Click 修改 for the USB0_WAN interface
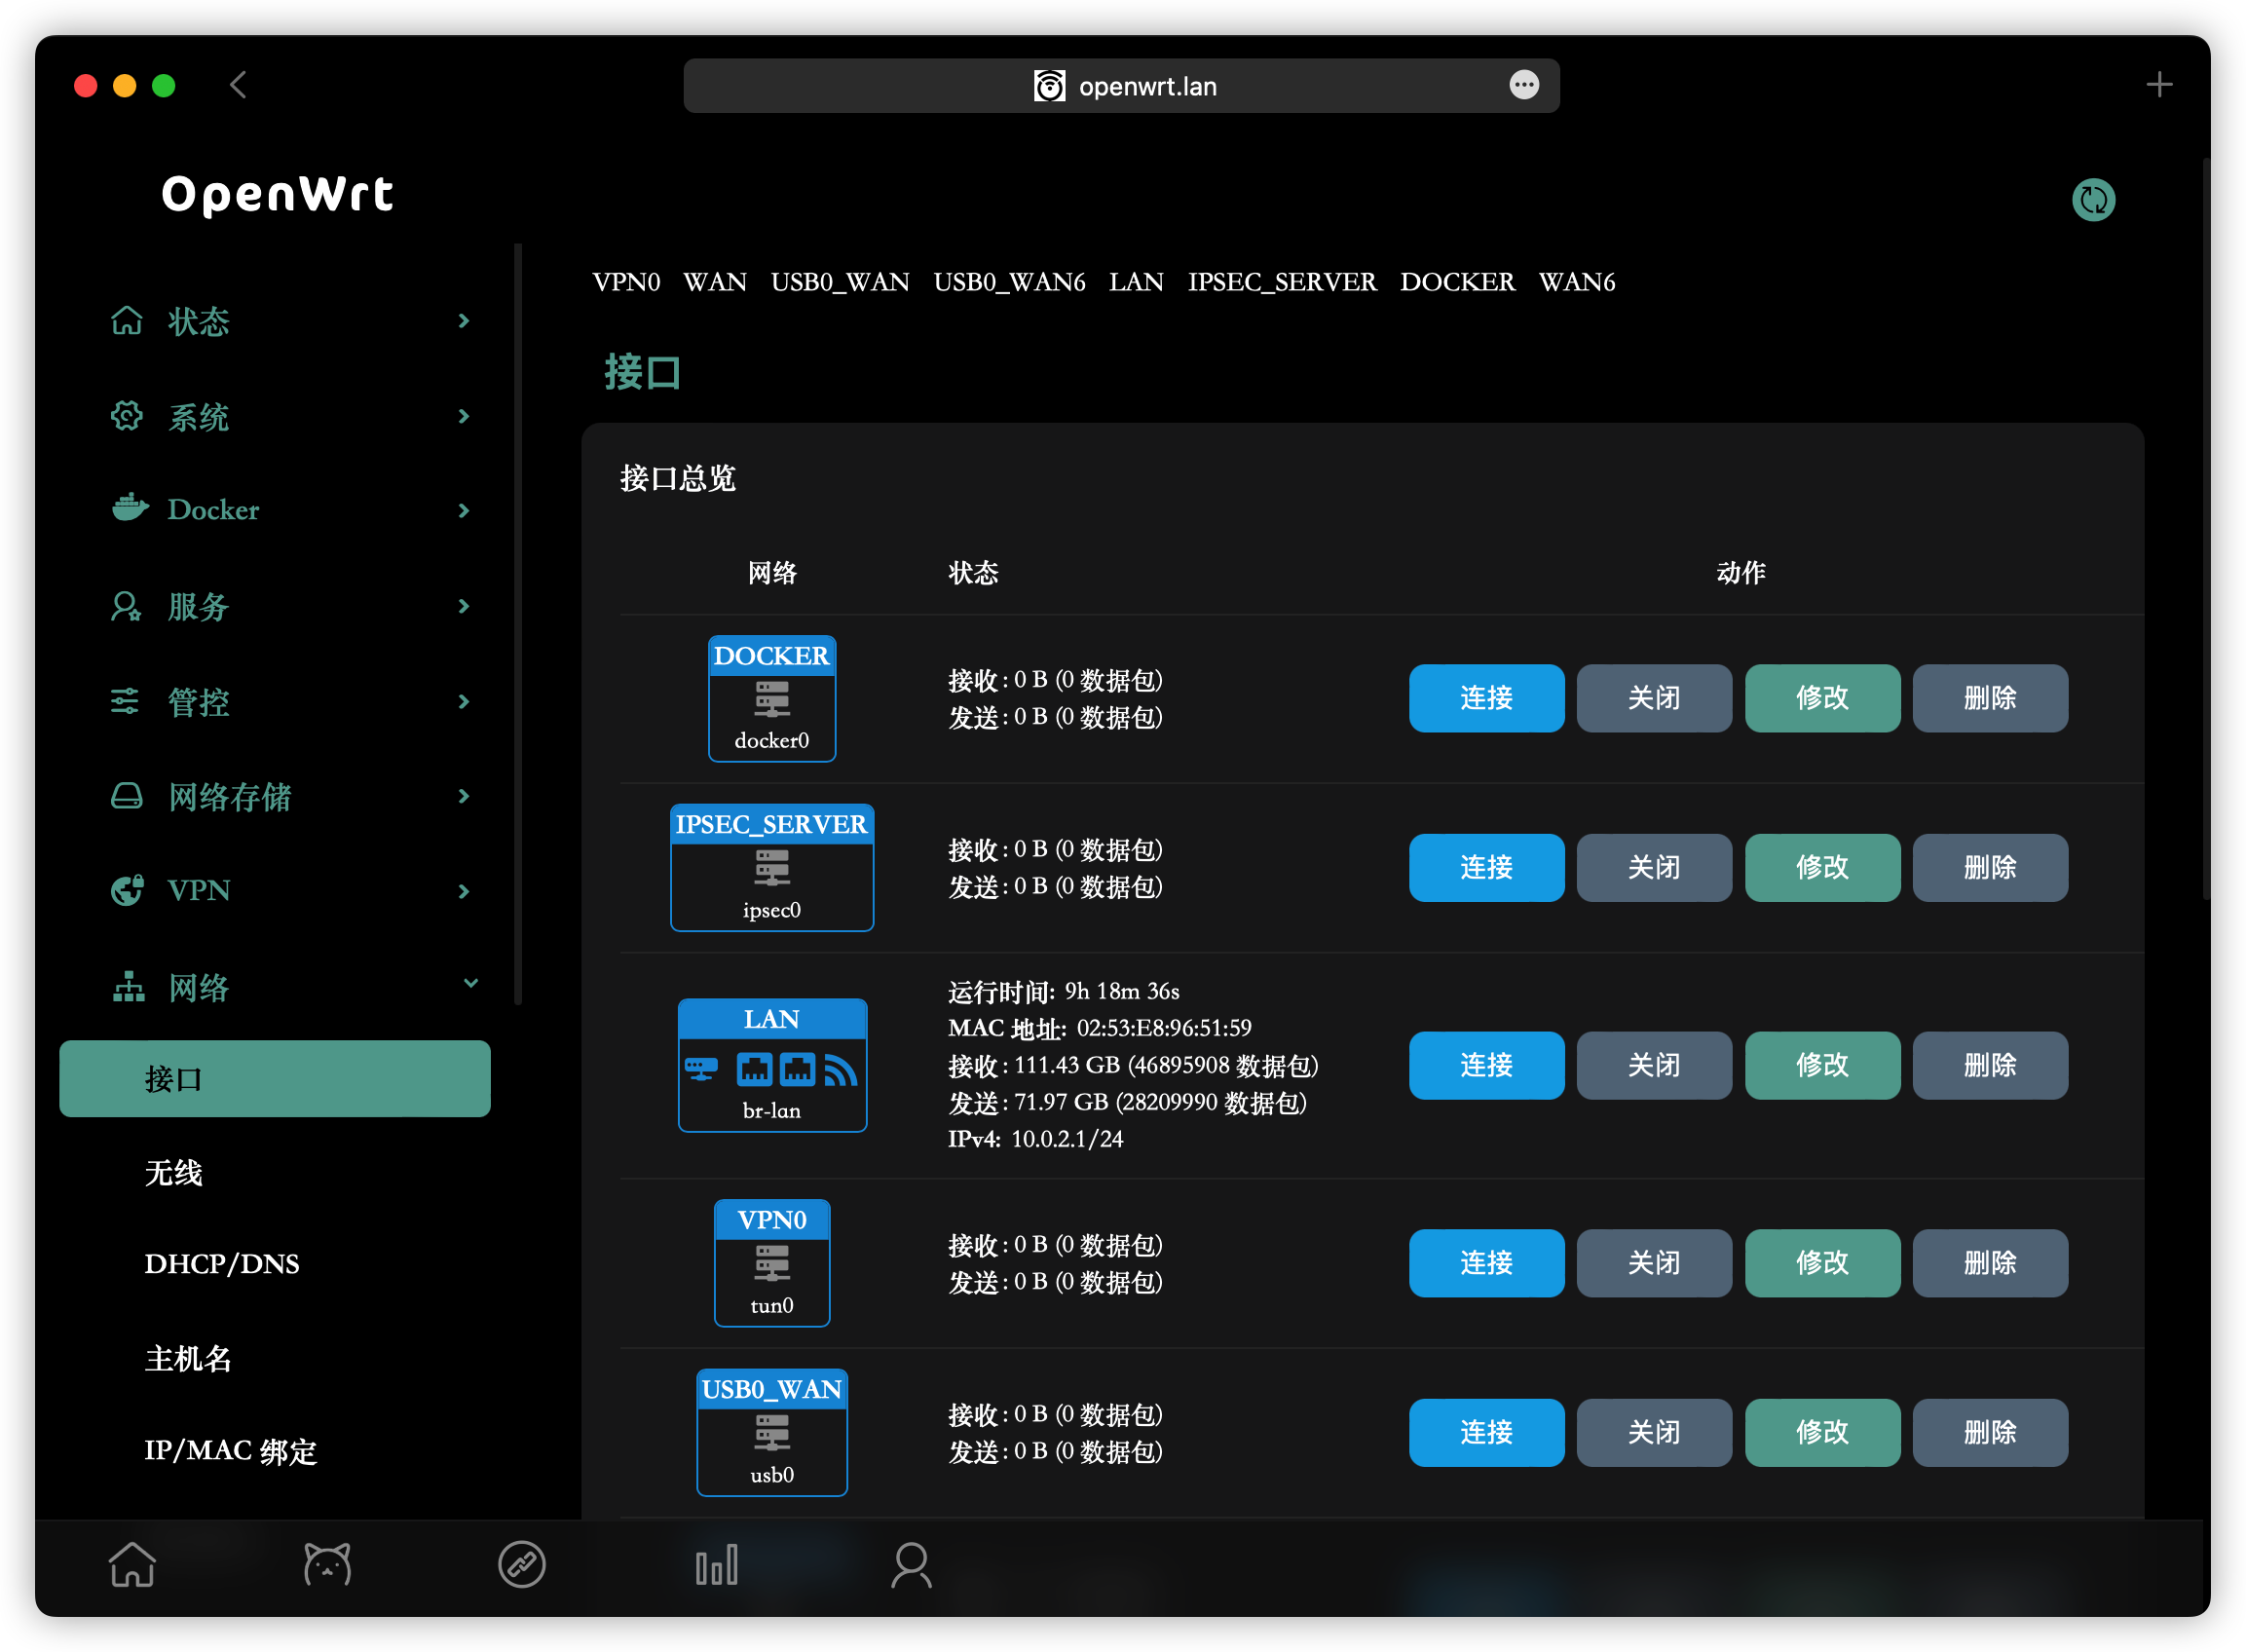 (x=1823, y=1433)
